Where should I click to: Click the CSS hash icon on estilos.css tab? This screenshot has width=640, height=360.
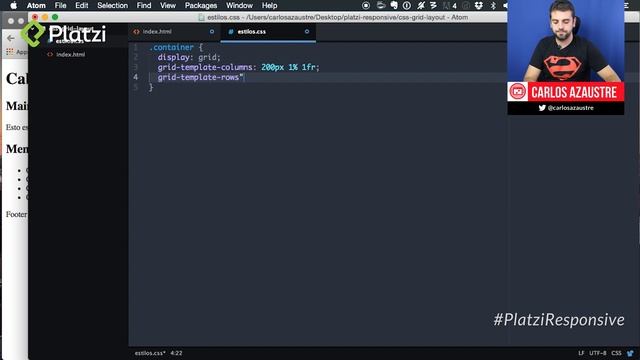pos(231,31)
